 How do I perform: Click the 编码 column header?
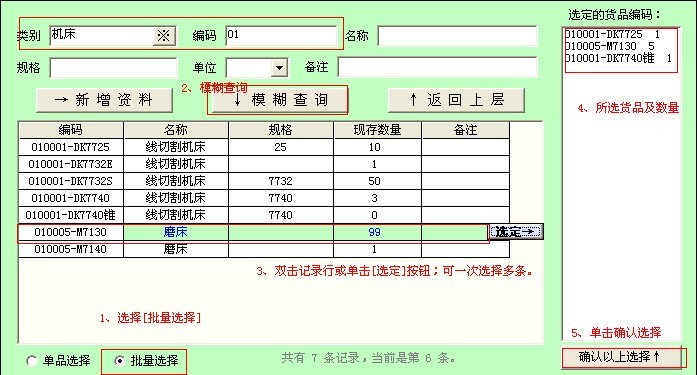[x=71, y=130]
